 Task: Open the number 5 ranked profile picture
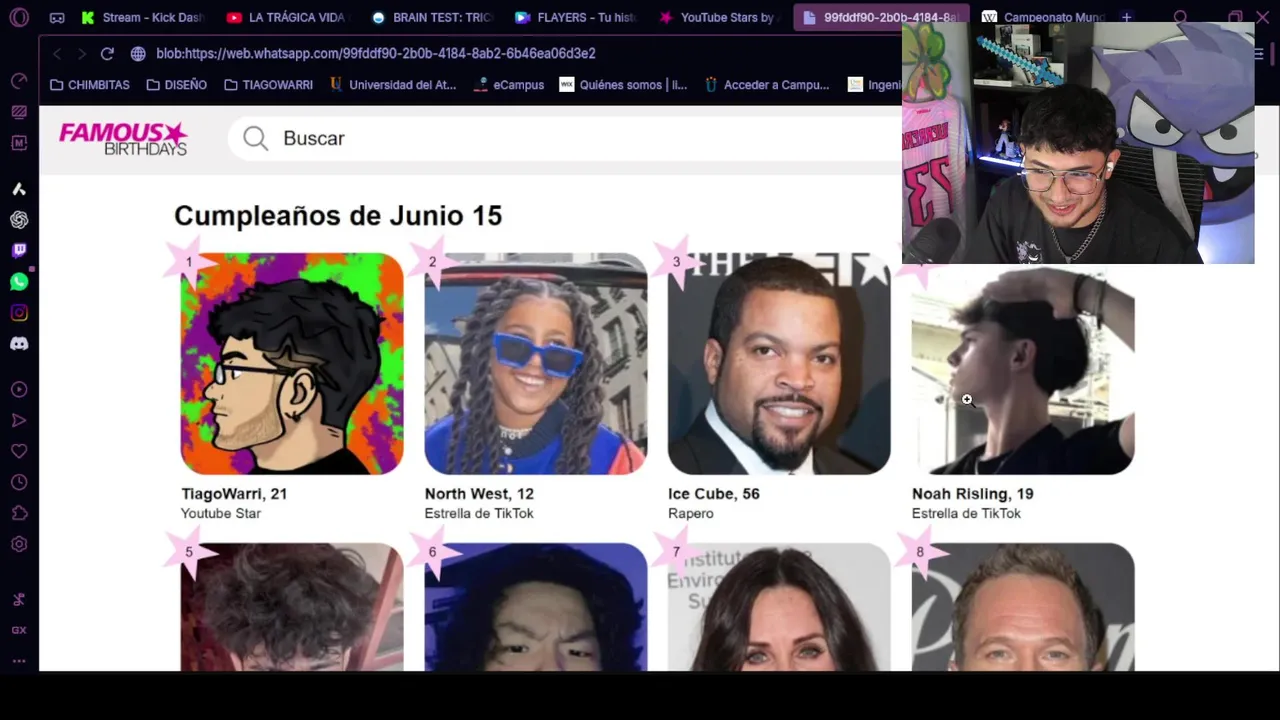pyautogui.click(x=292, y=607)
